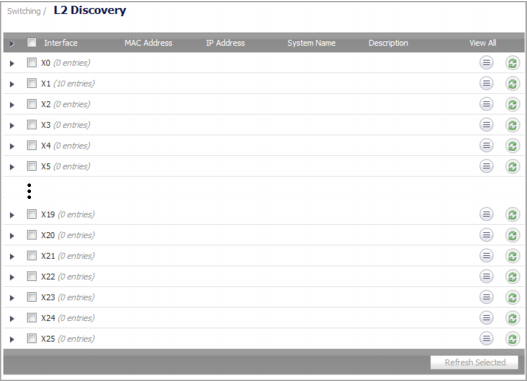527x381 pixels.
Task: Refresh the X2 interface entries
Action: [512, 104]
